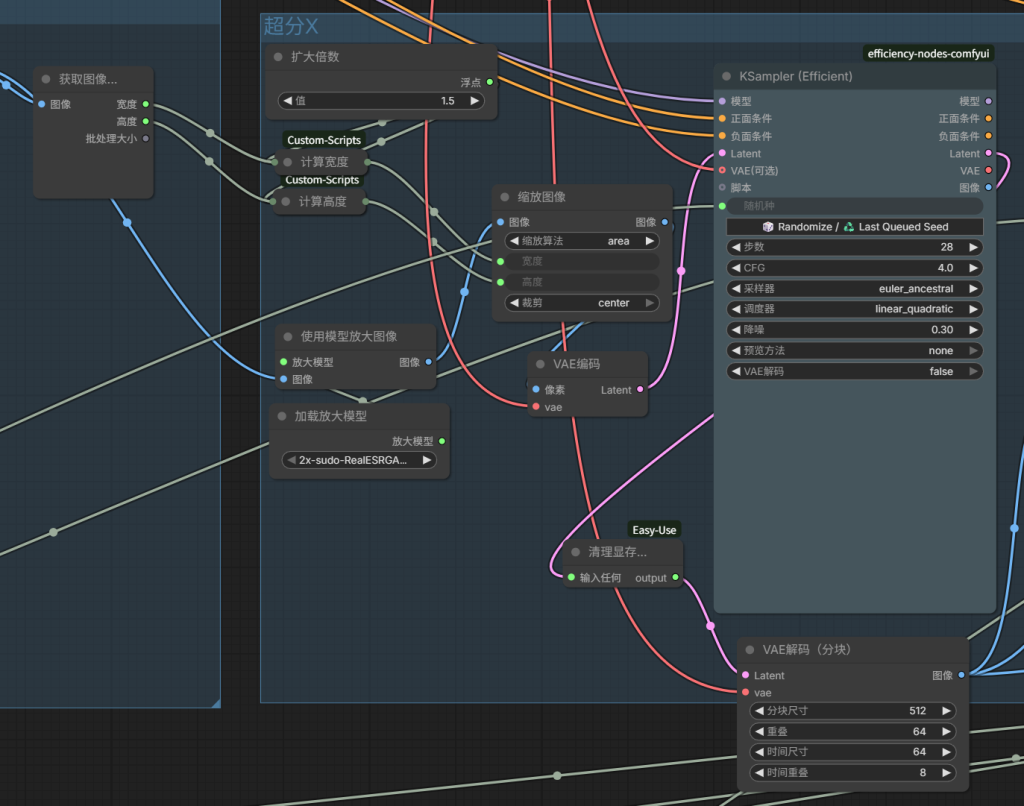Collapse the VAE编码 node via its title dot
The image size is (1024, 806).
(x=541, y=365)
